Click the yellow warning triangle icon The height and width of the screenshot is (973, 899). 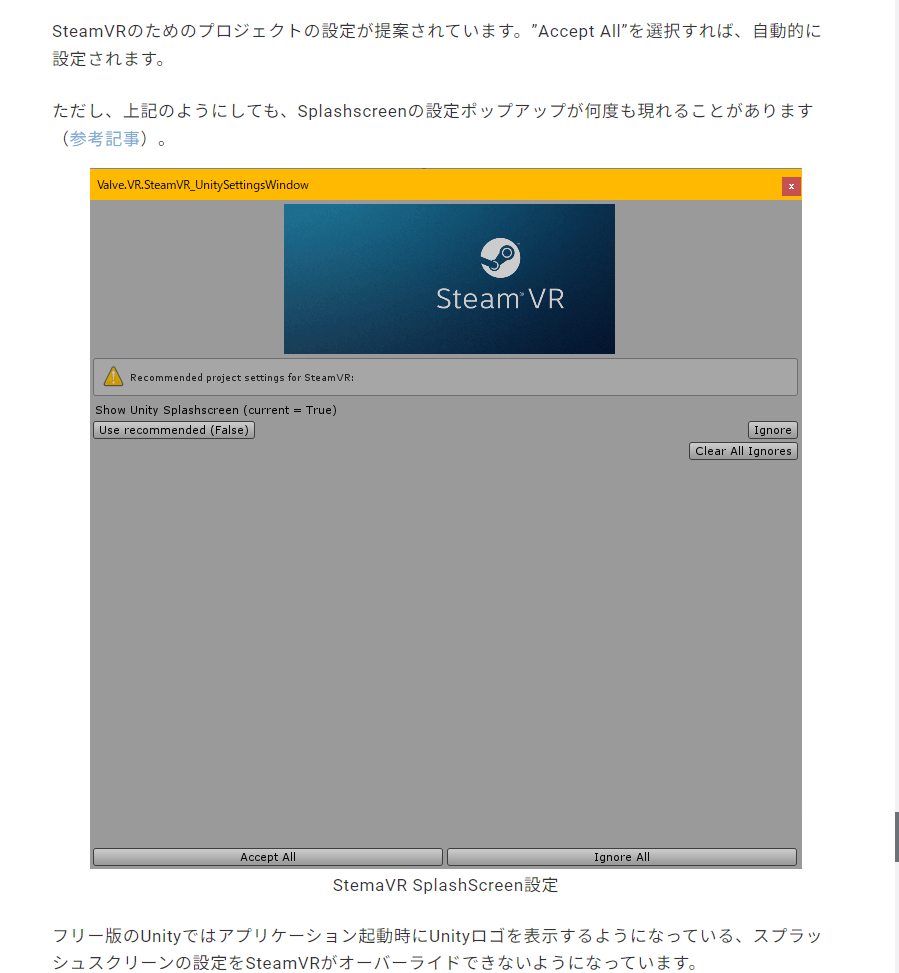tap(113, 377)
